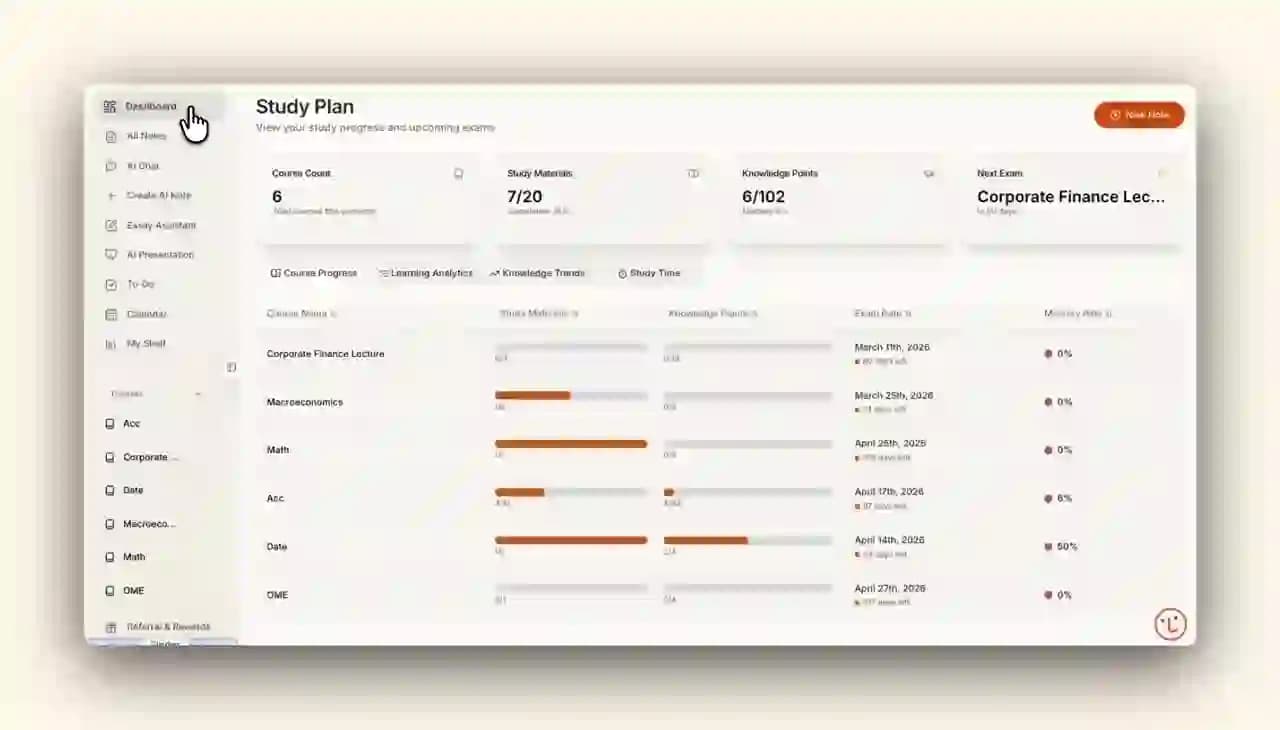Click the smiley assistant icon in the corner
Screen dimensions: 1280x730
pyautogui.click(x=1170, y=624)
